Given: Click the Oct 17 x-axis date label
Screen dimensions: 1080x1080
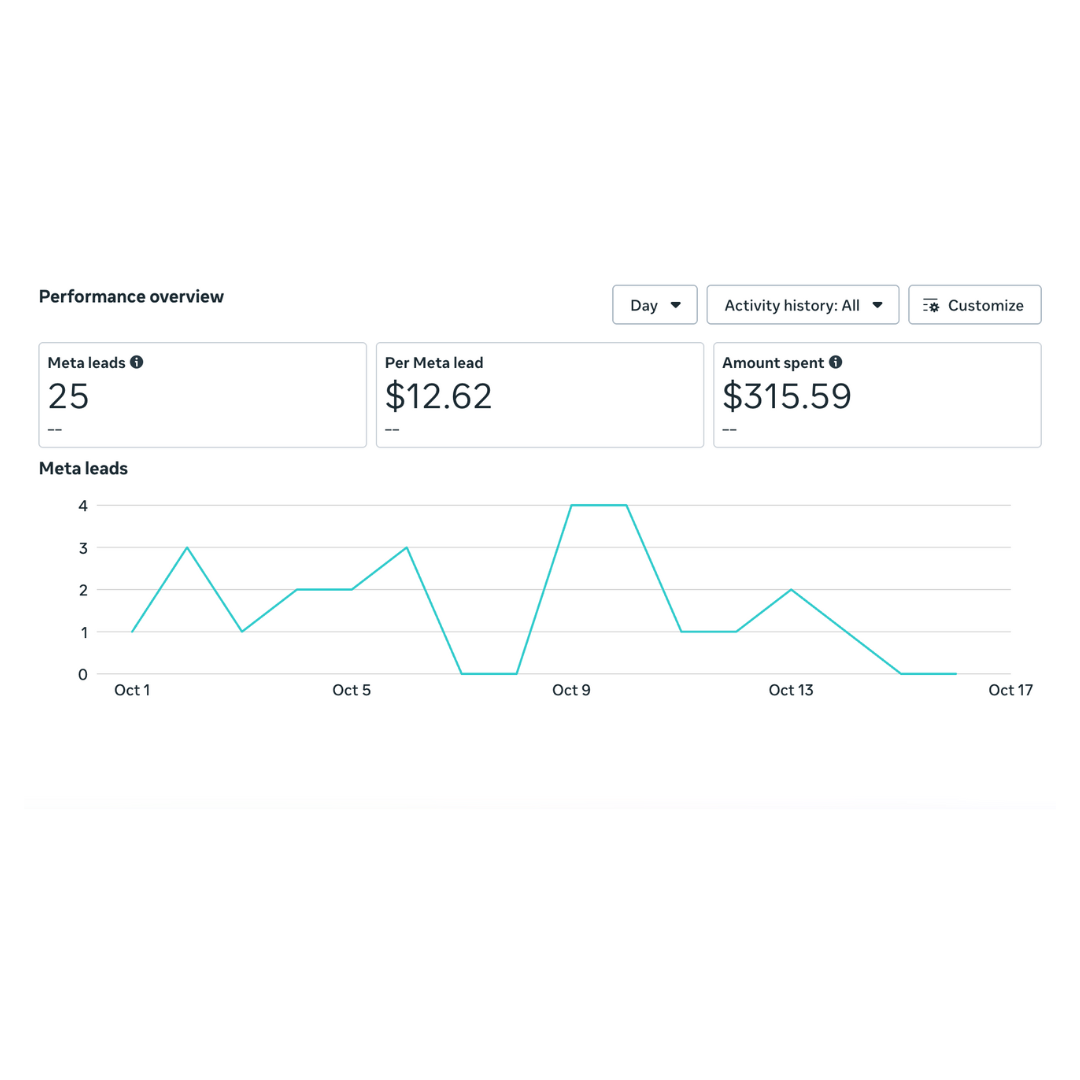Looking at the screenshot, I should point(1010,690).
